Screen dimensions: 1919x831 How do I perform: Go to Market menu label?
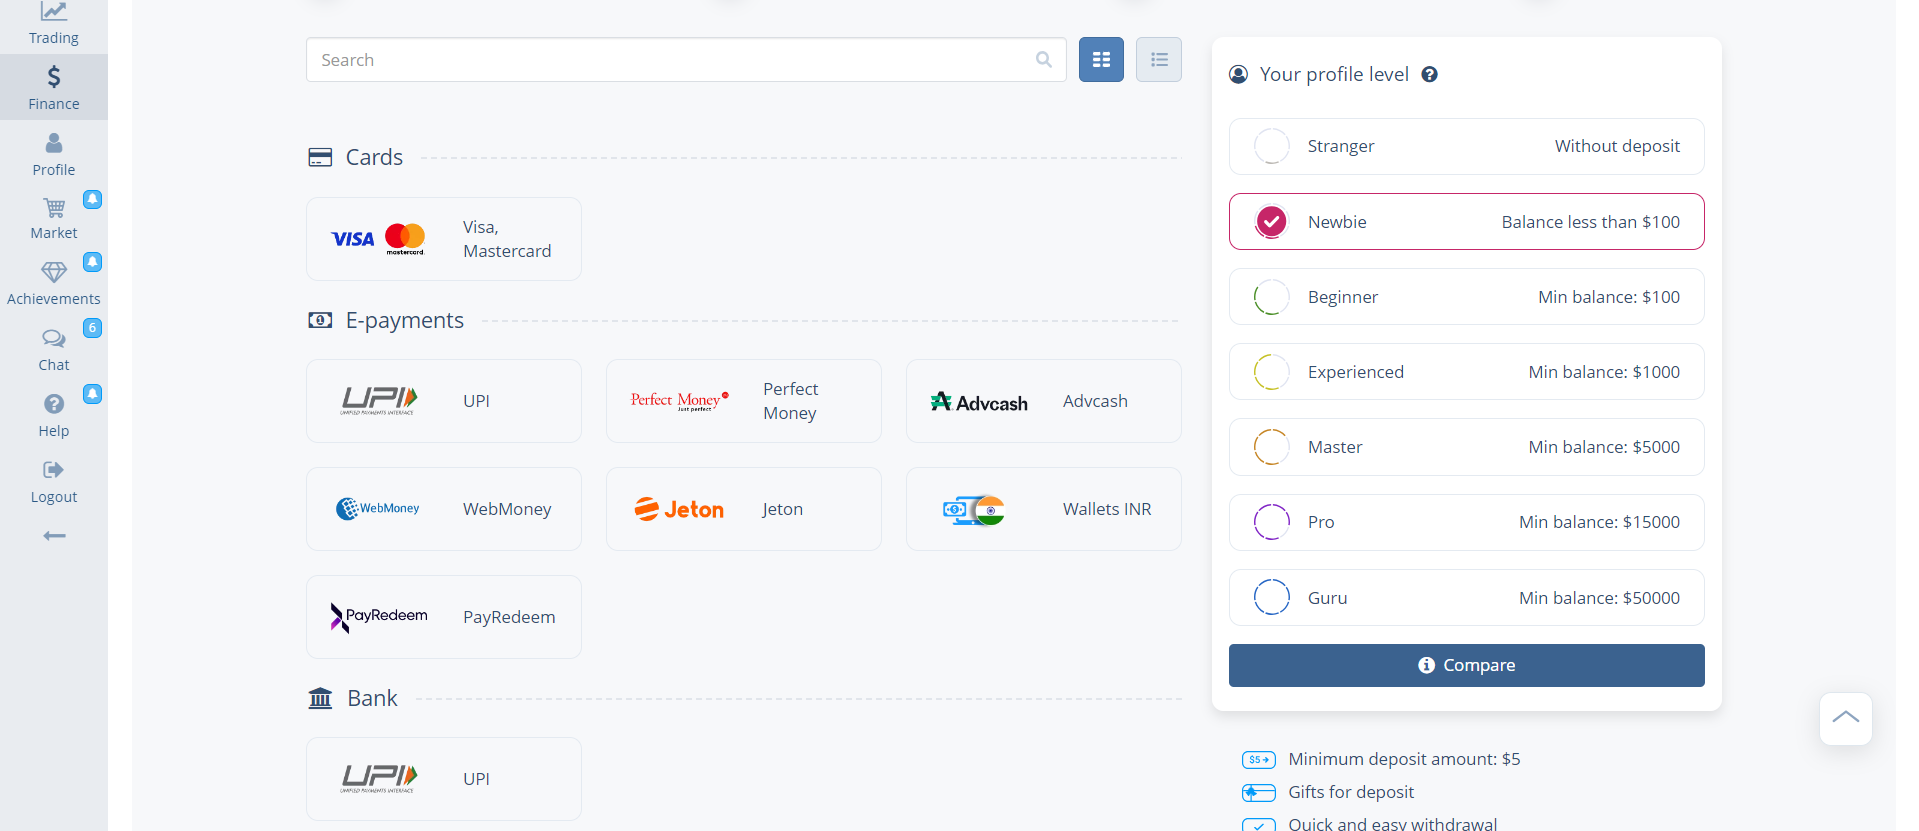tap(54, 233)
